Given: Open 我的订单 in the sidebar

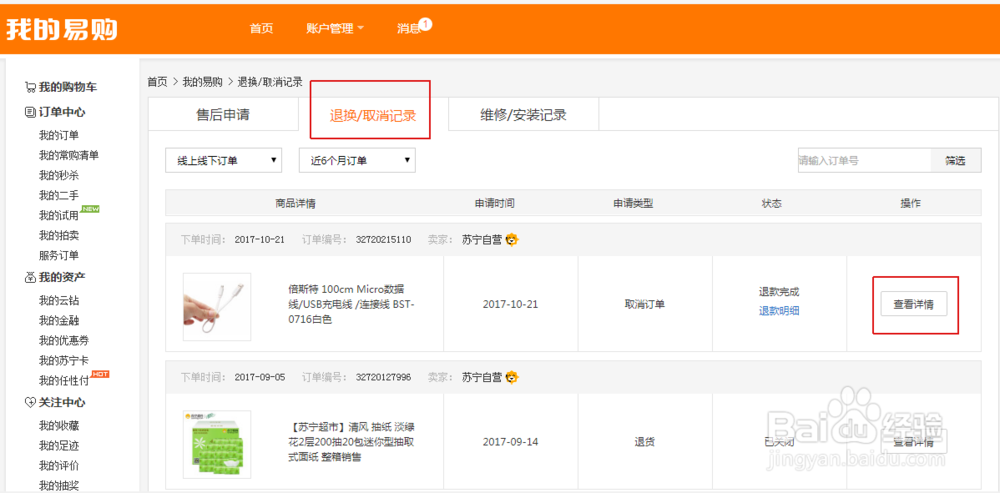Looking at the screenshot, I should [59, 135].
